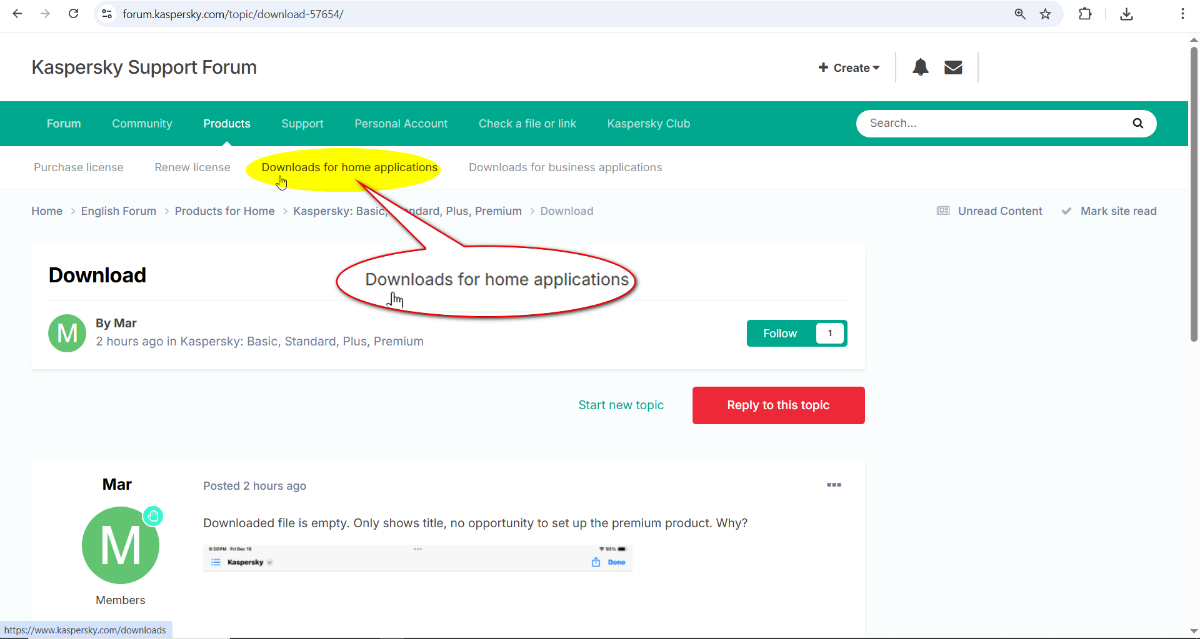Open Personal Account menu item

(401, 123)
